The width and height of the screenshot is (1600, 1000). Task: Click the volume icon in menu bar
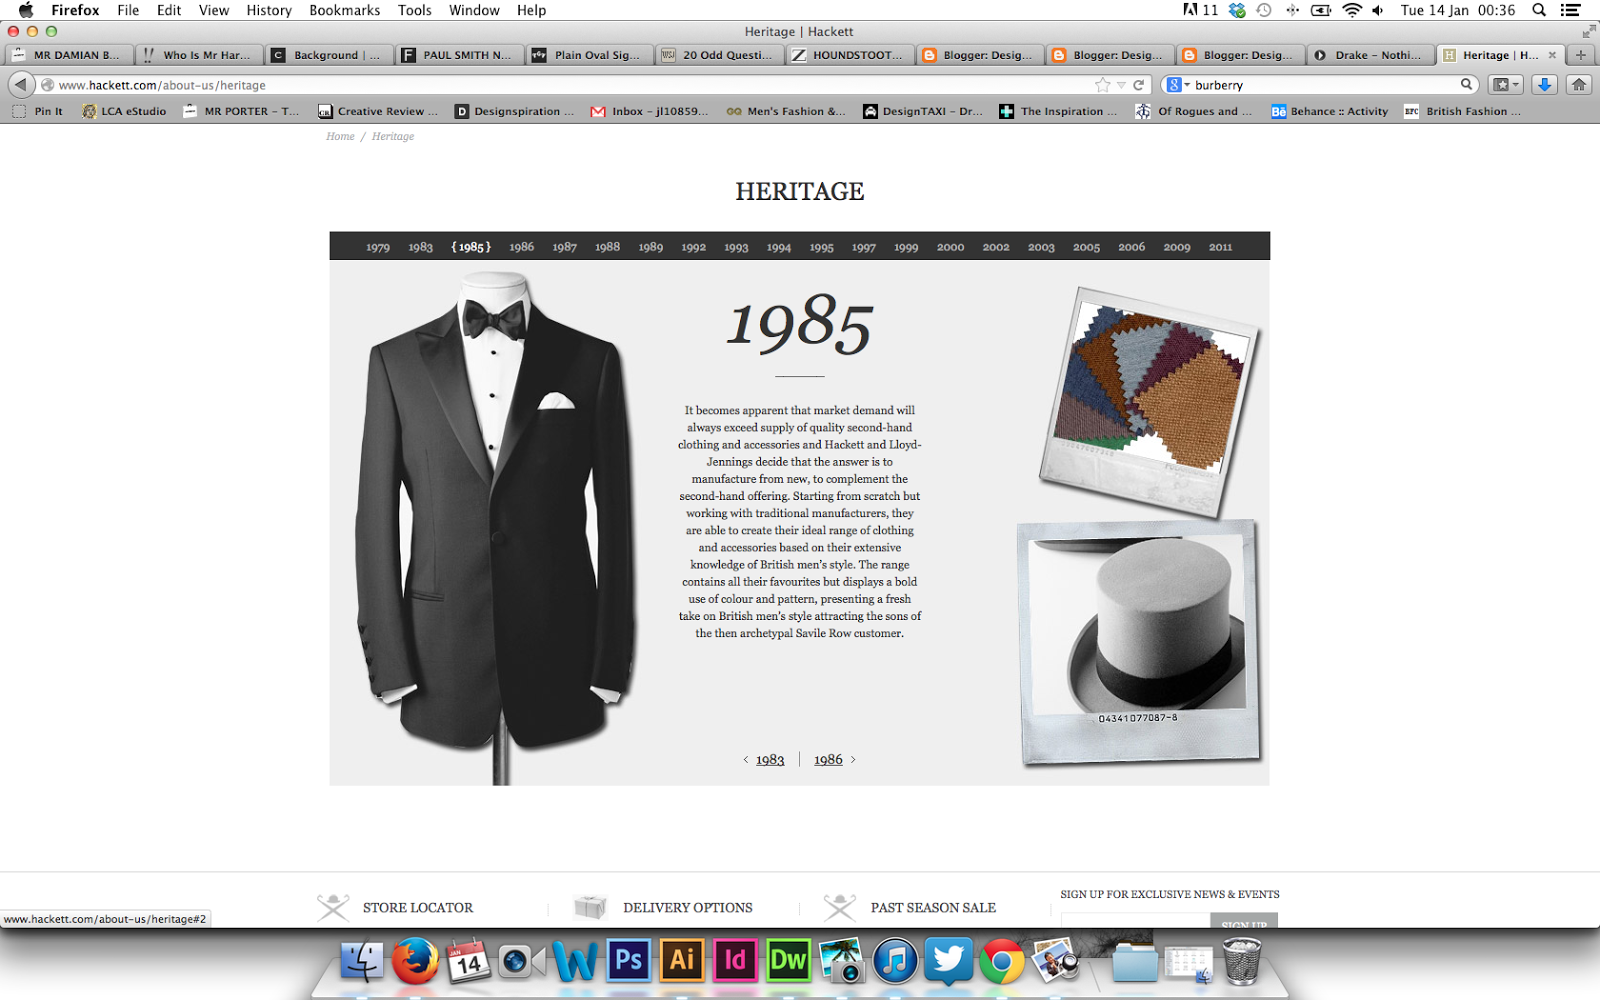[1378, 10]
